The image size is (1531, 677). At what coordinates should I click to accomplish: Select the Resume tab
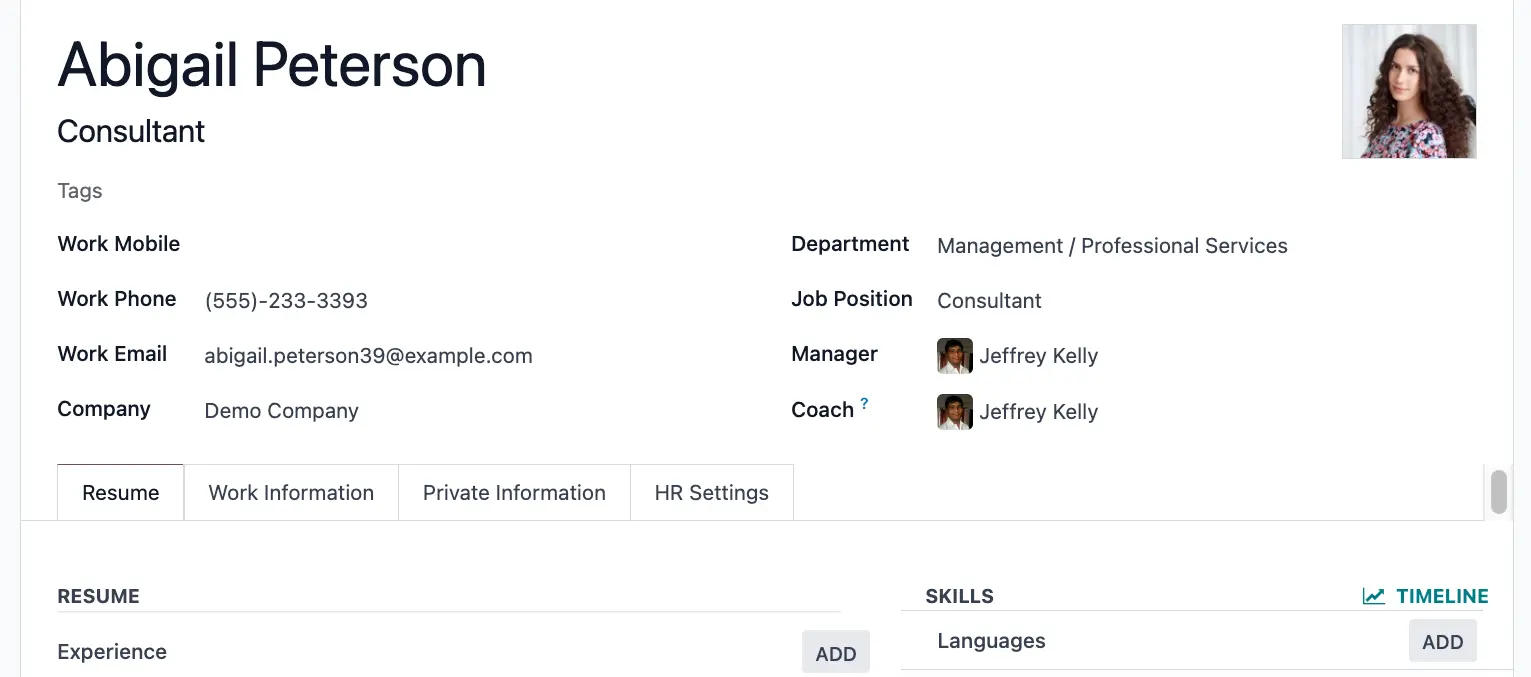tap(121, 493)
